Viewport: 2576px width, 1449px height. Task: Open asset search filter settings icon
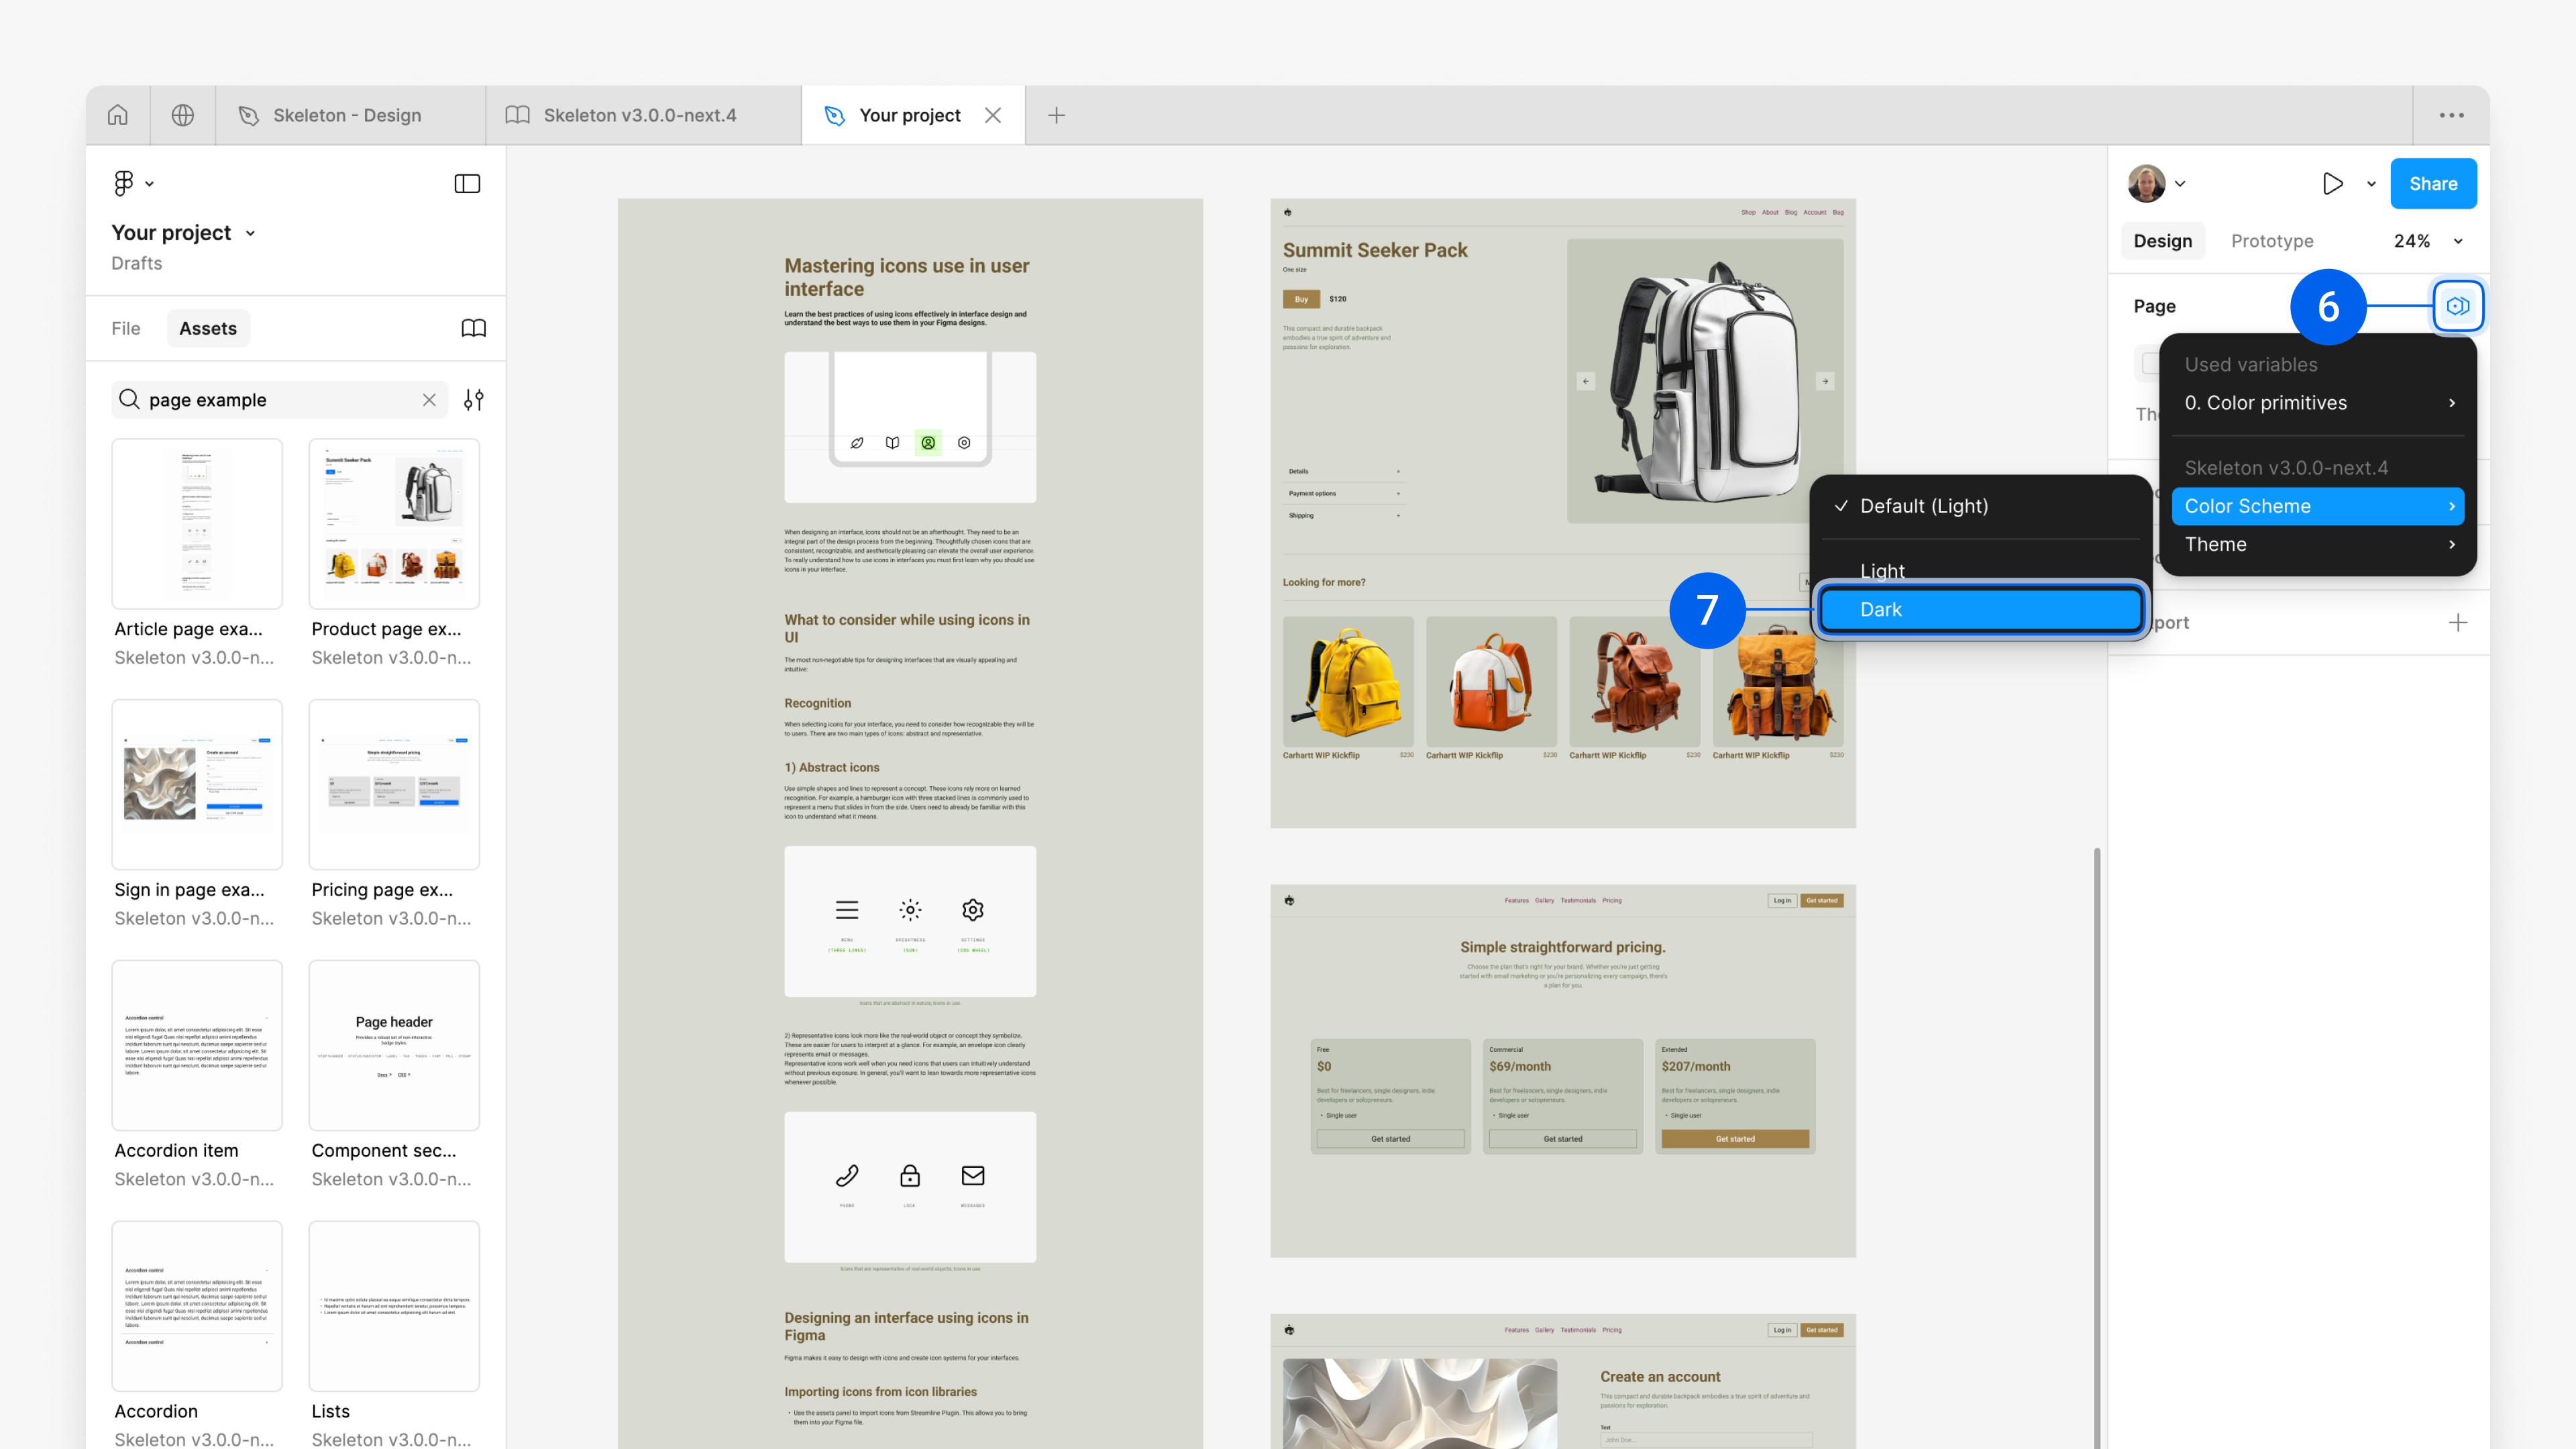point(473,400)
